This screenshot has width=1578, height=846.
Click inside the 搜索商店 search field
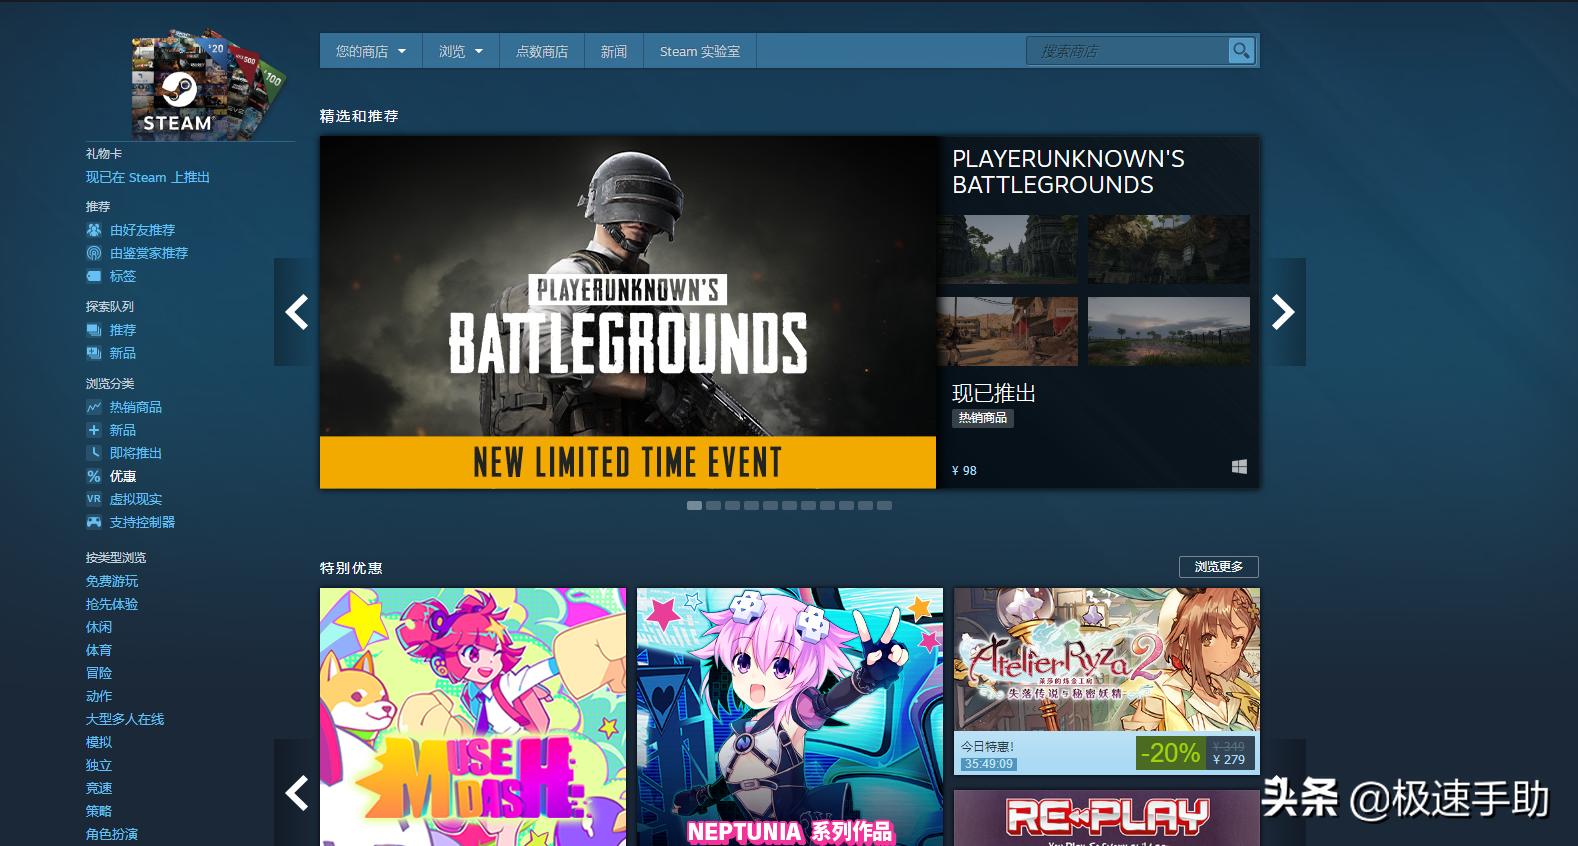1126,51
